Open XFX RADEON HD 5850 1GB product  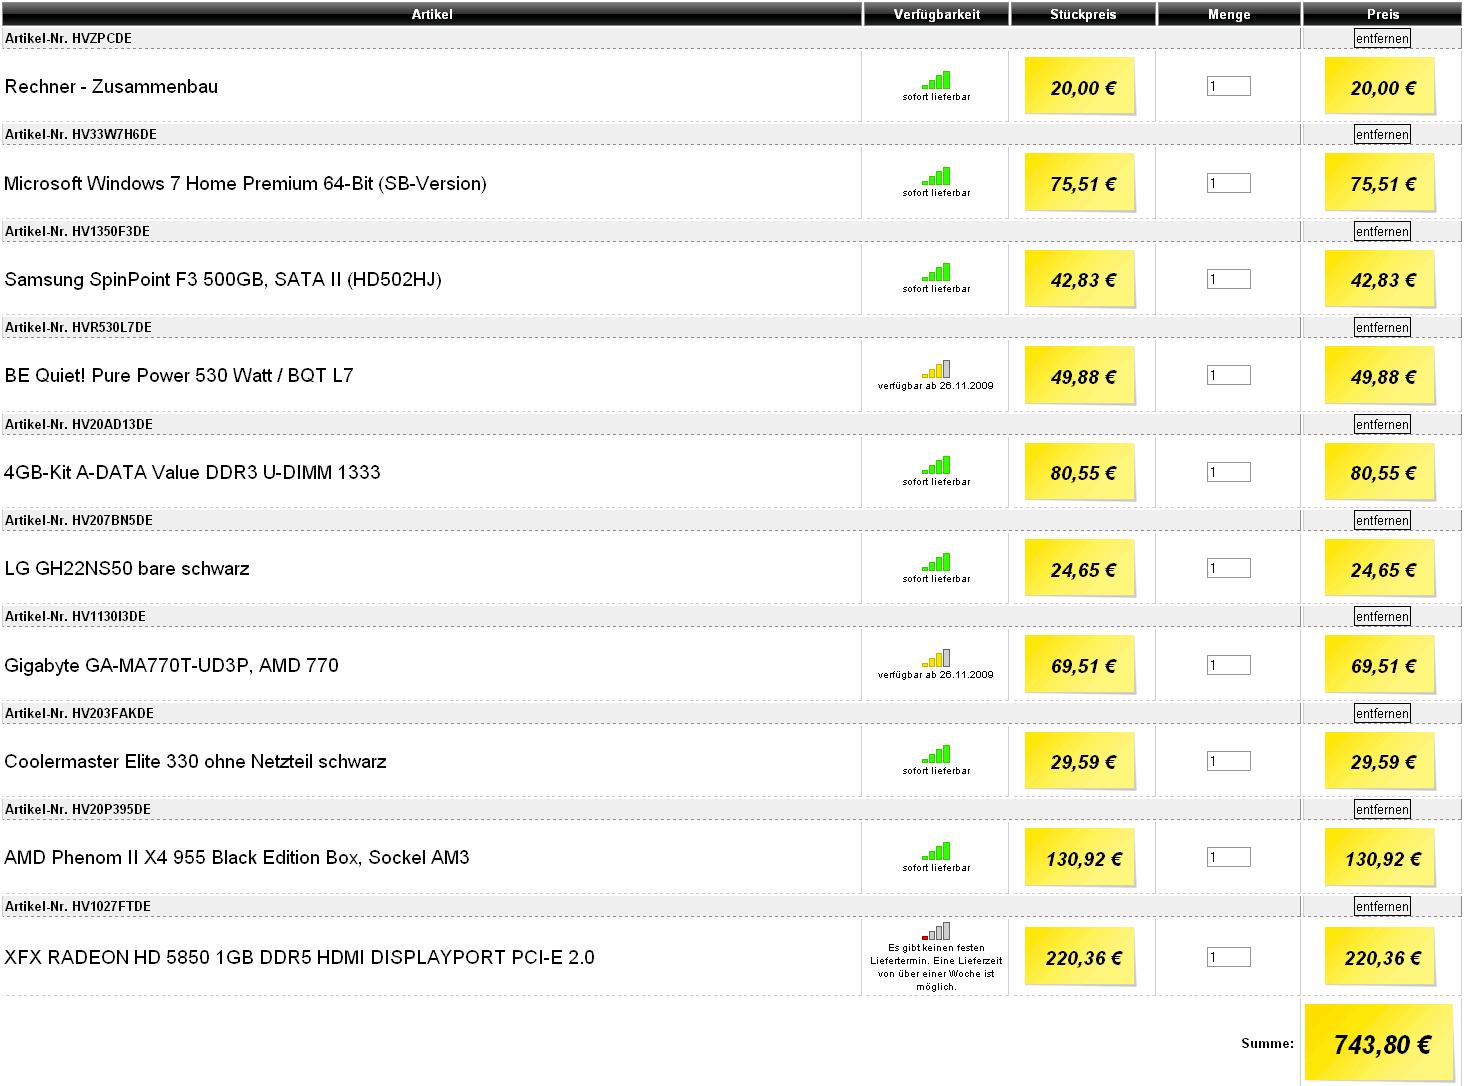coord(299,958)
